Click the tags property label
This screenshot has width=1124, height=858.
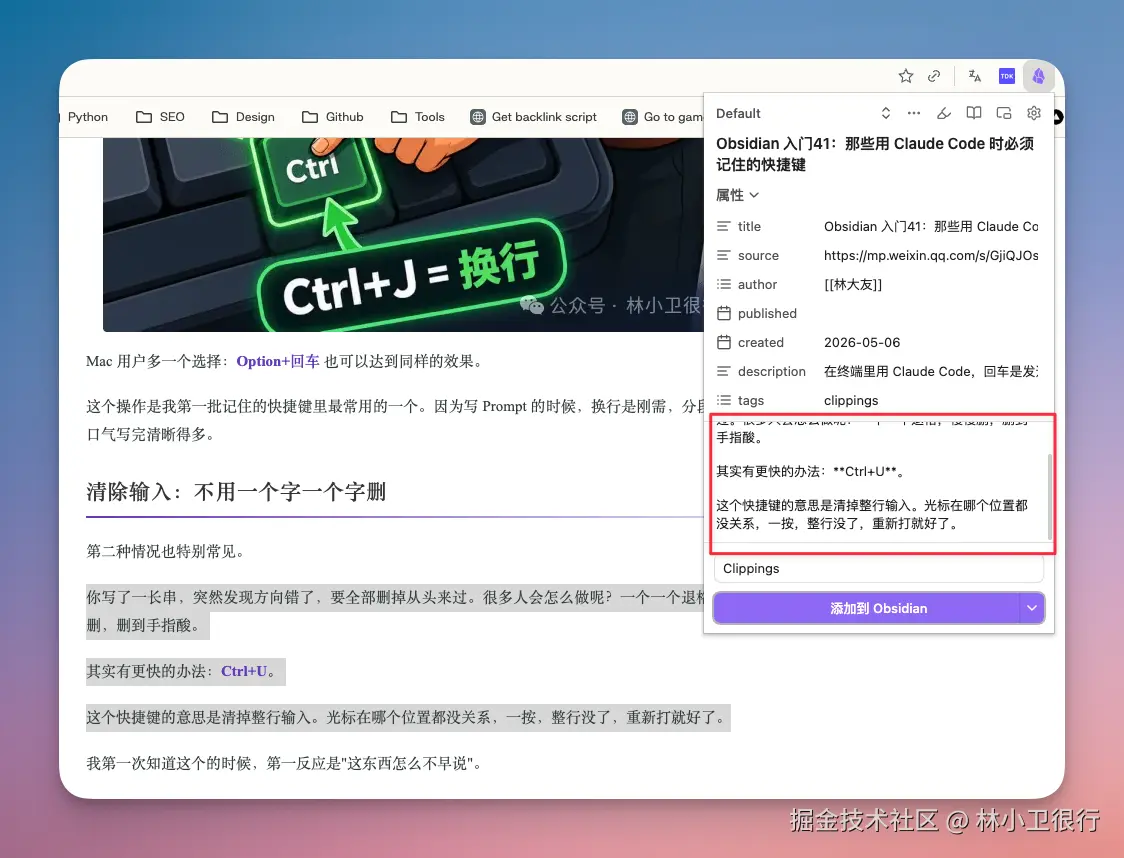(751, 401)
